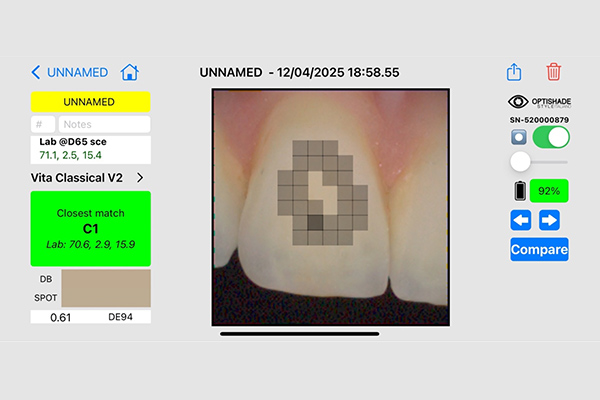Turn off the green toggle switch
This screenshot has width=600, height=400.
tap(551, 136)
